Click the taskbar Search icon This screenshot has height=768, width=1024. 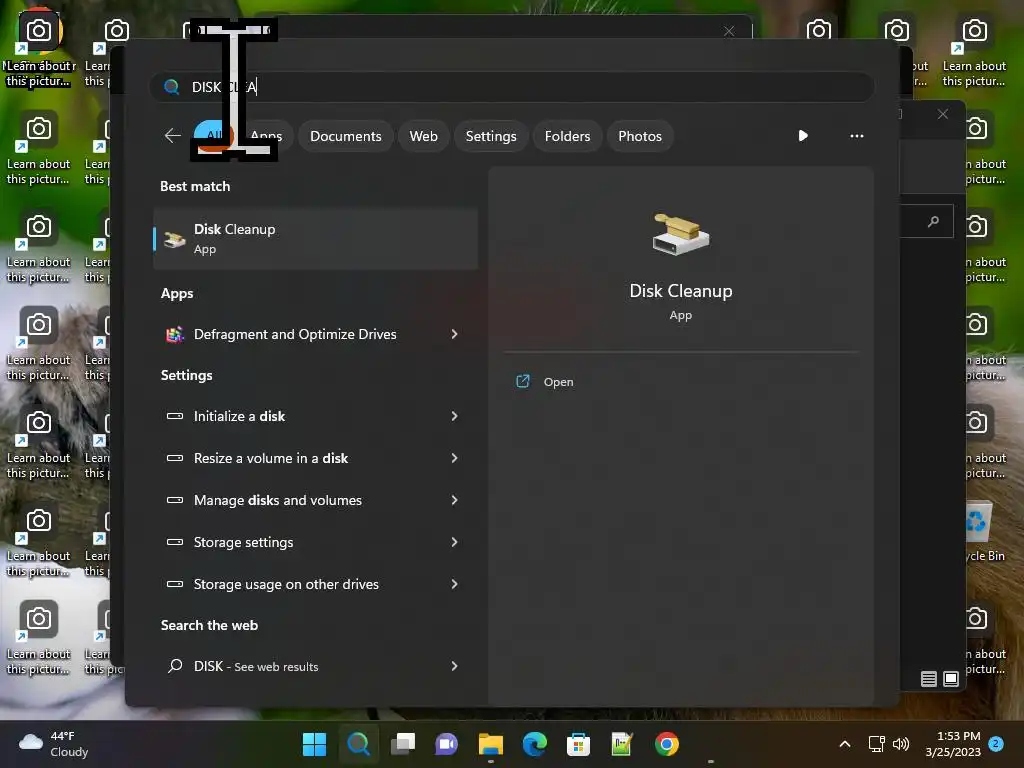[358, 744]
